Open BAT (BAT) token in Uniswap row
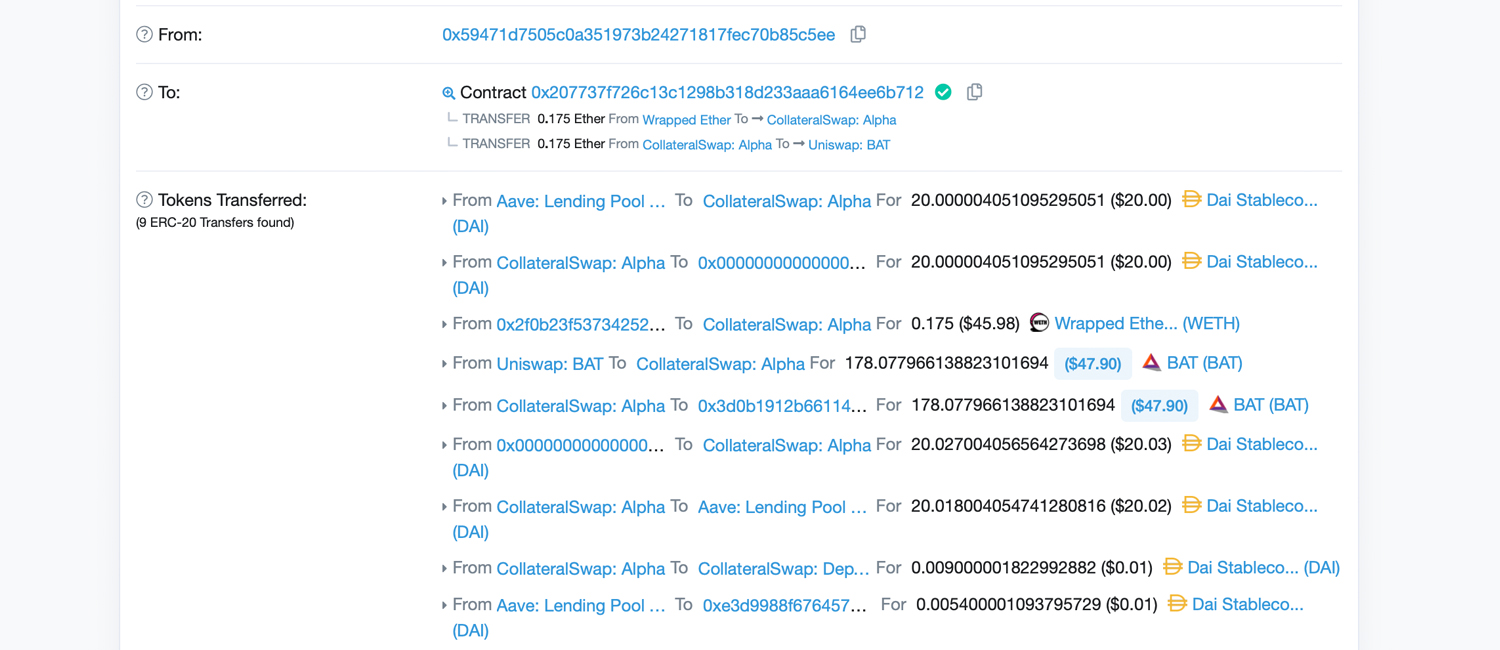 [x=1204, y=363]
